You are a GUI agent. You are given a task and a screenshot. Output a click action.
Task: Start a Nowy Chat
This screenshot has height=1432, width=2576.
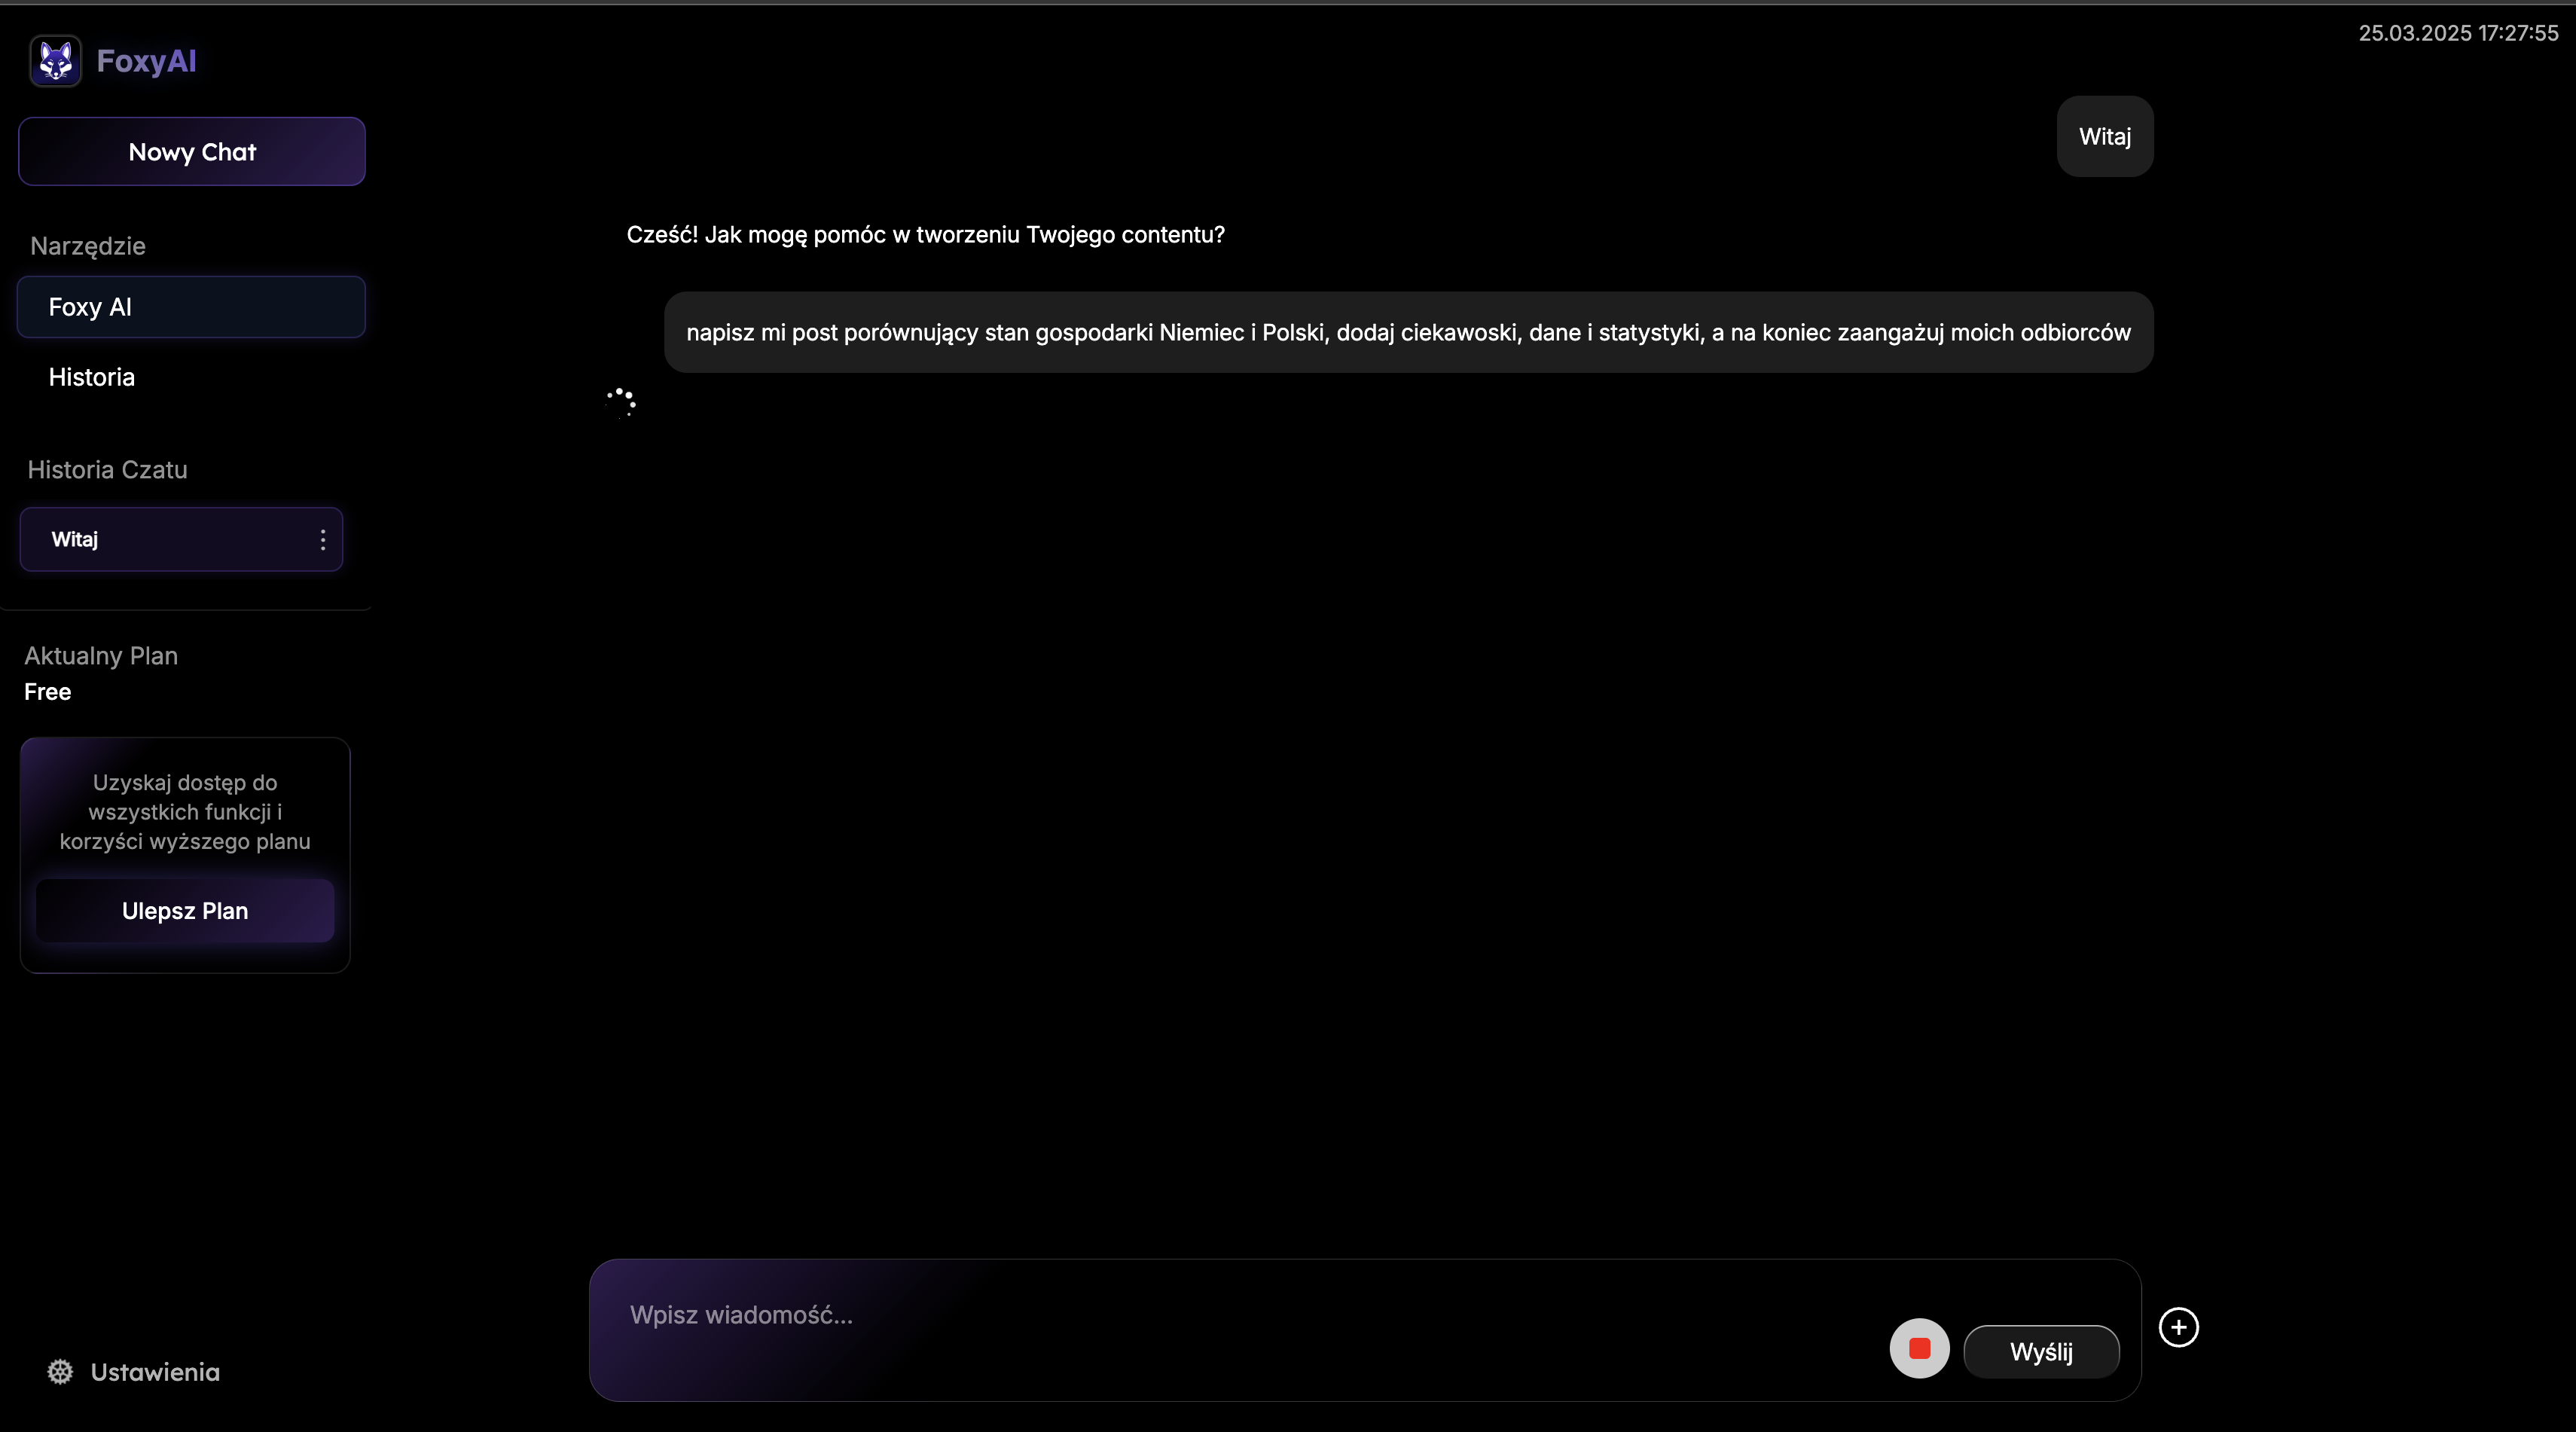tap(192, 152)
